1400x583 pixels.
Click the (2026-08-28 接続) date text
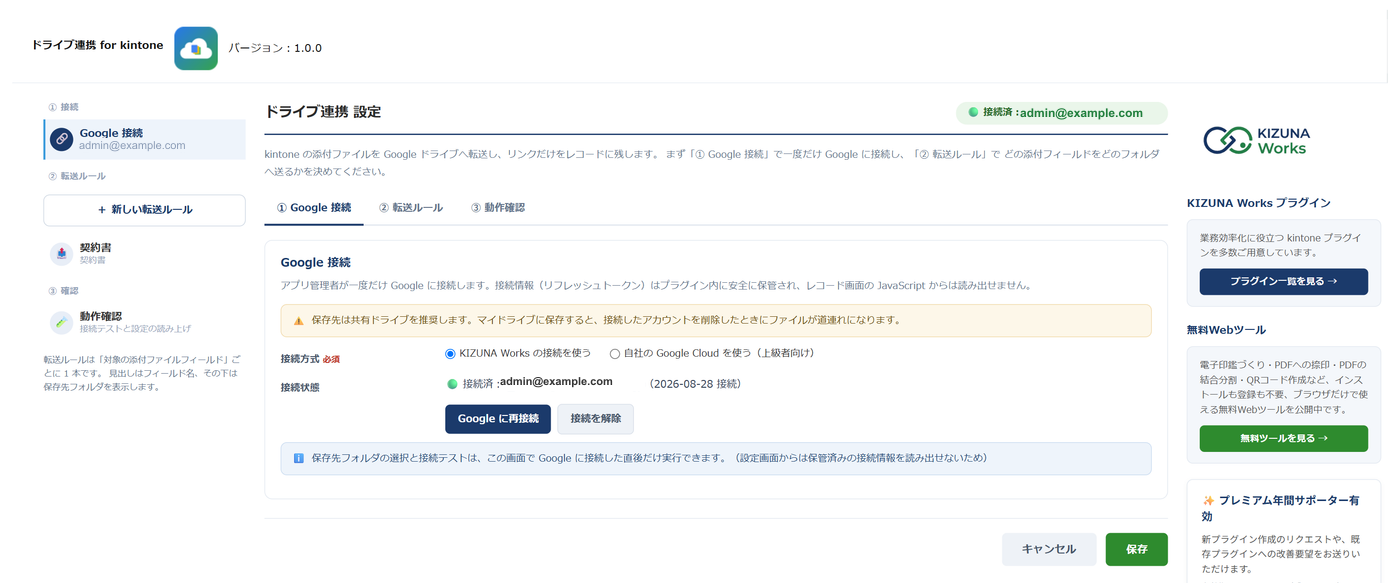click(x=695, y=384)
